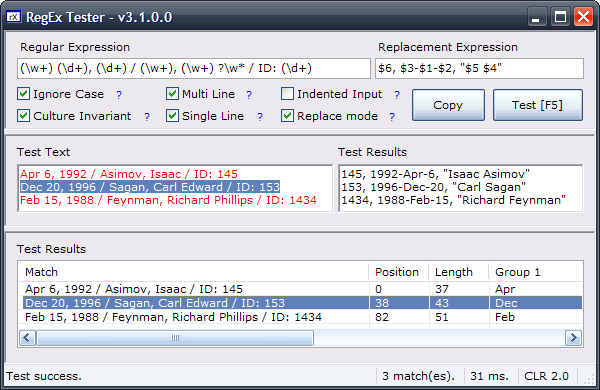The height and width of the screenshot is (390, 600).
Task: Click Length value 51 in results grid
Action: click(442, 317)
